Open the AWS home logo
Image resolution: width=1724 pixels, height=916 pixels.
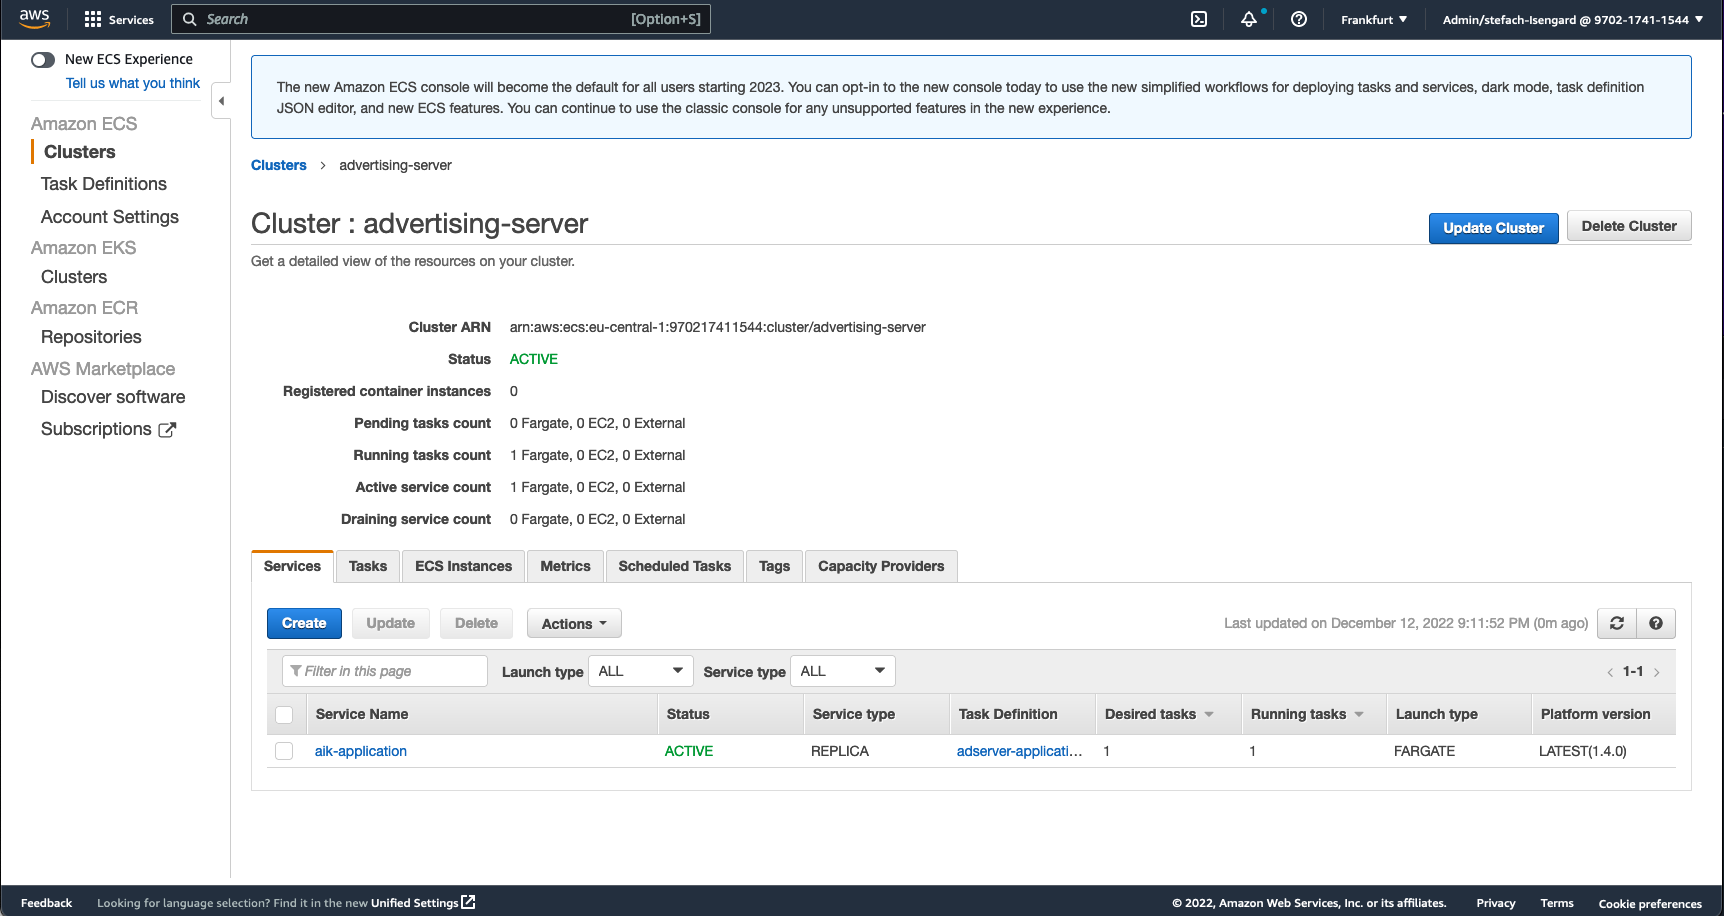(x=34, y=19)
